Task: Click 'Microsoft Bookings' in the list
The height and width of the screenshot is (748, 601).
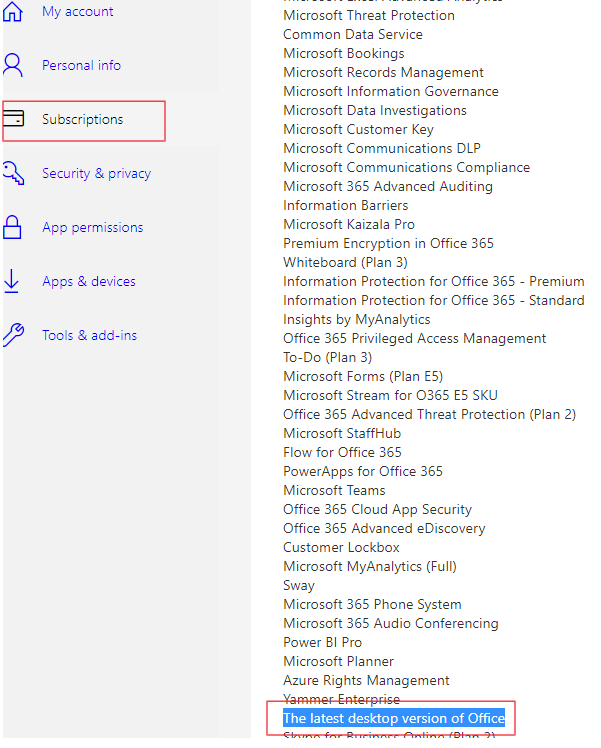Action: 343,53
